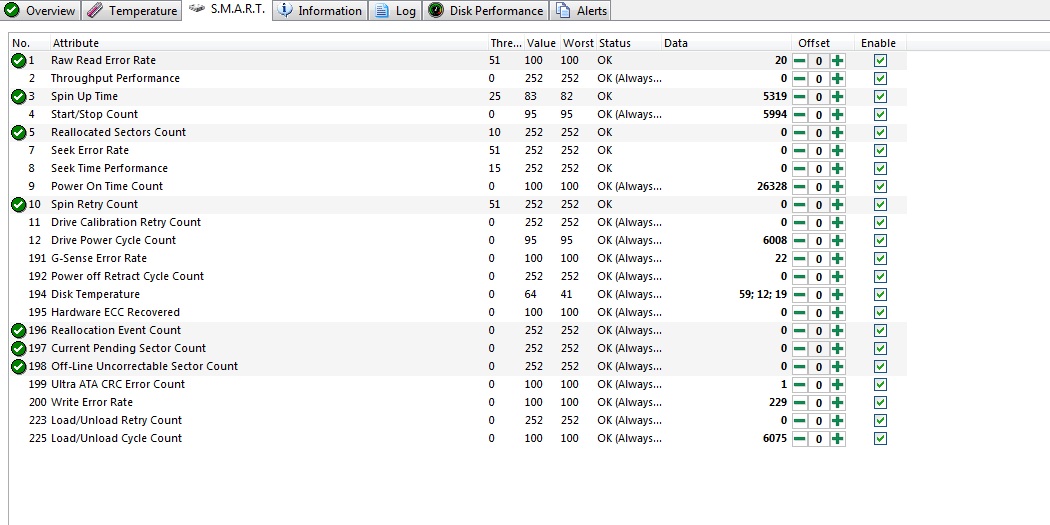
Task: Sort by the Attribute column header
Action: pyautogui.click(x=269, y=43)
